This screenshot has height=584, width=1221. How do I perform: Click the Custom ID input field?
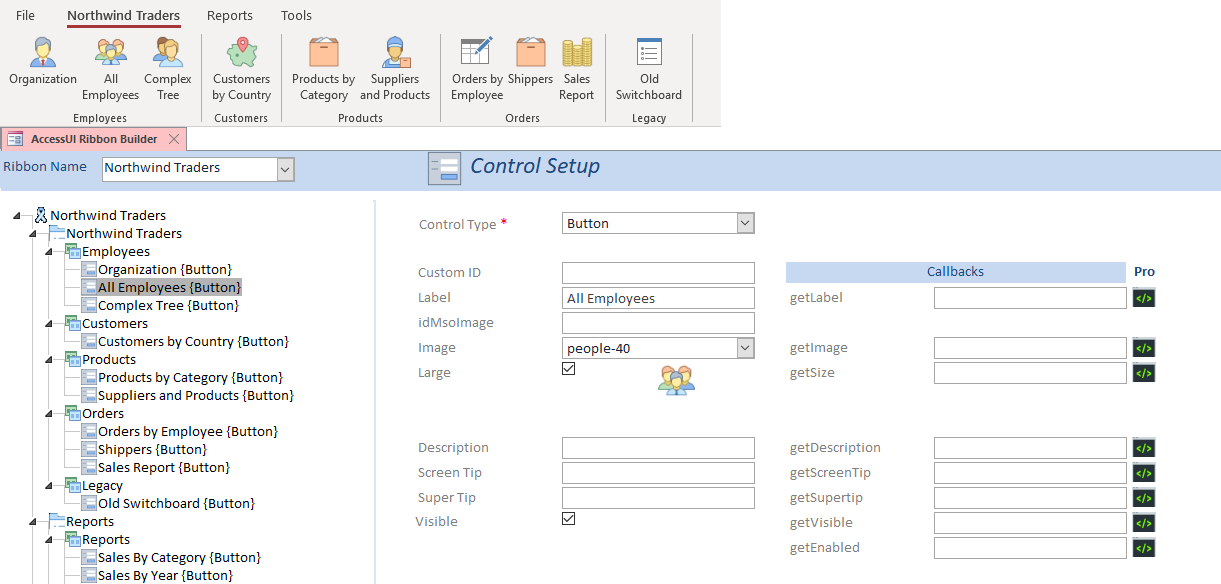click(658, 273)
